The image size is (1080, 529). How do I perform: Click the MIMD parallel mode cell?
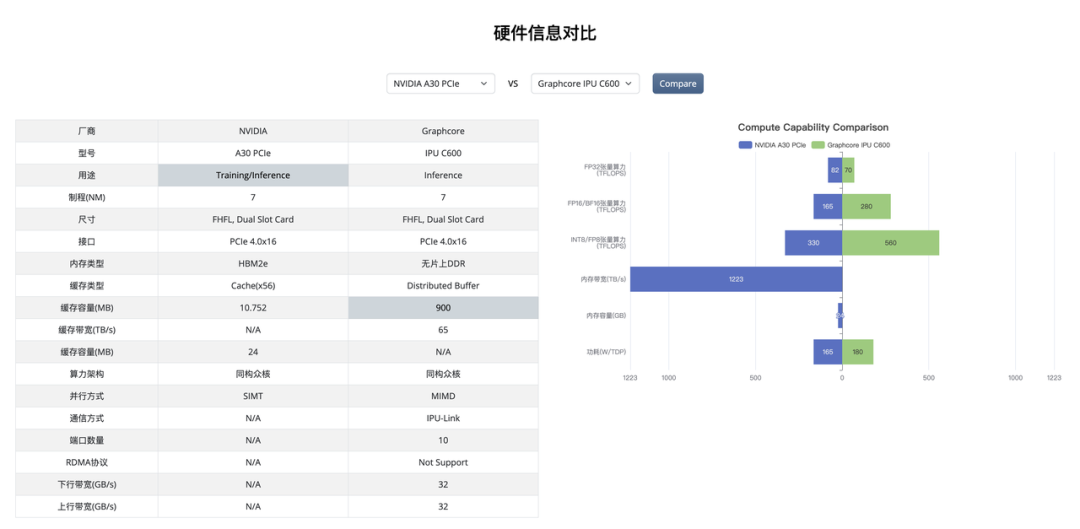click(443, 396)
